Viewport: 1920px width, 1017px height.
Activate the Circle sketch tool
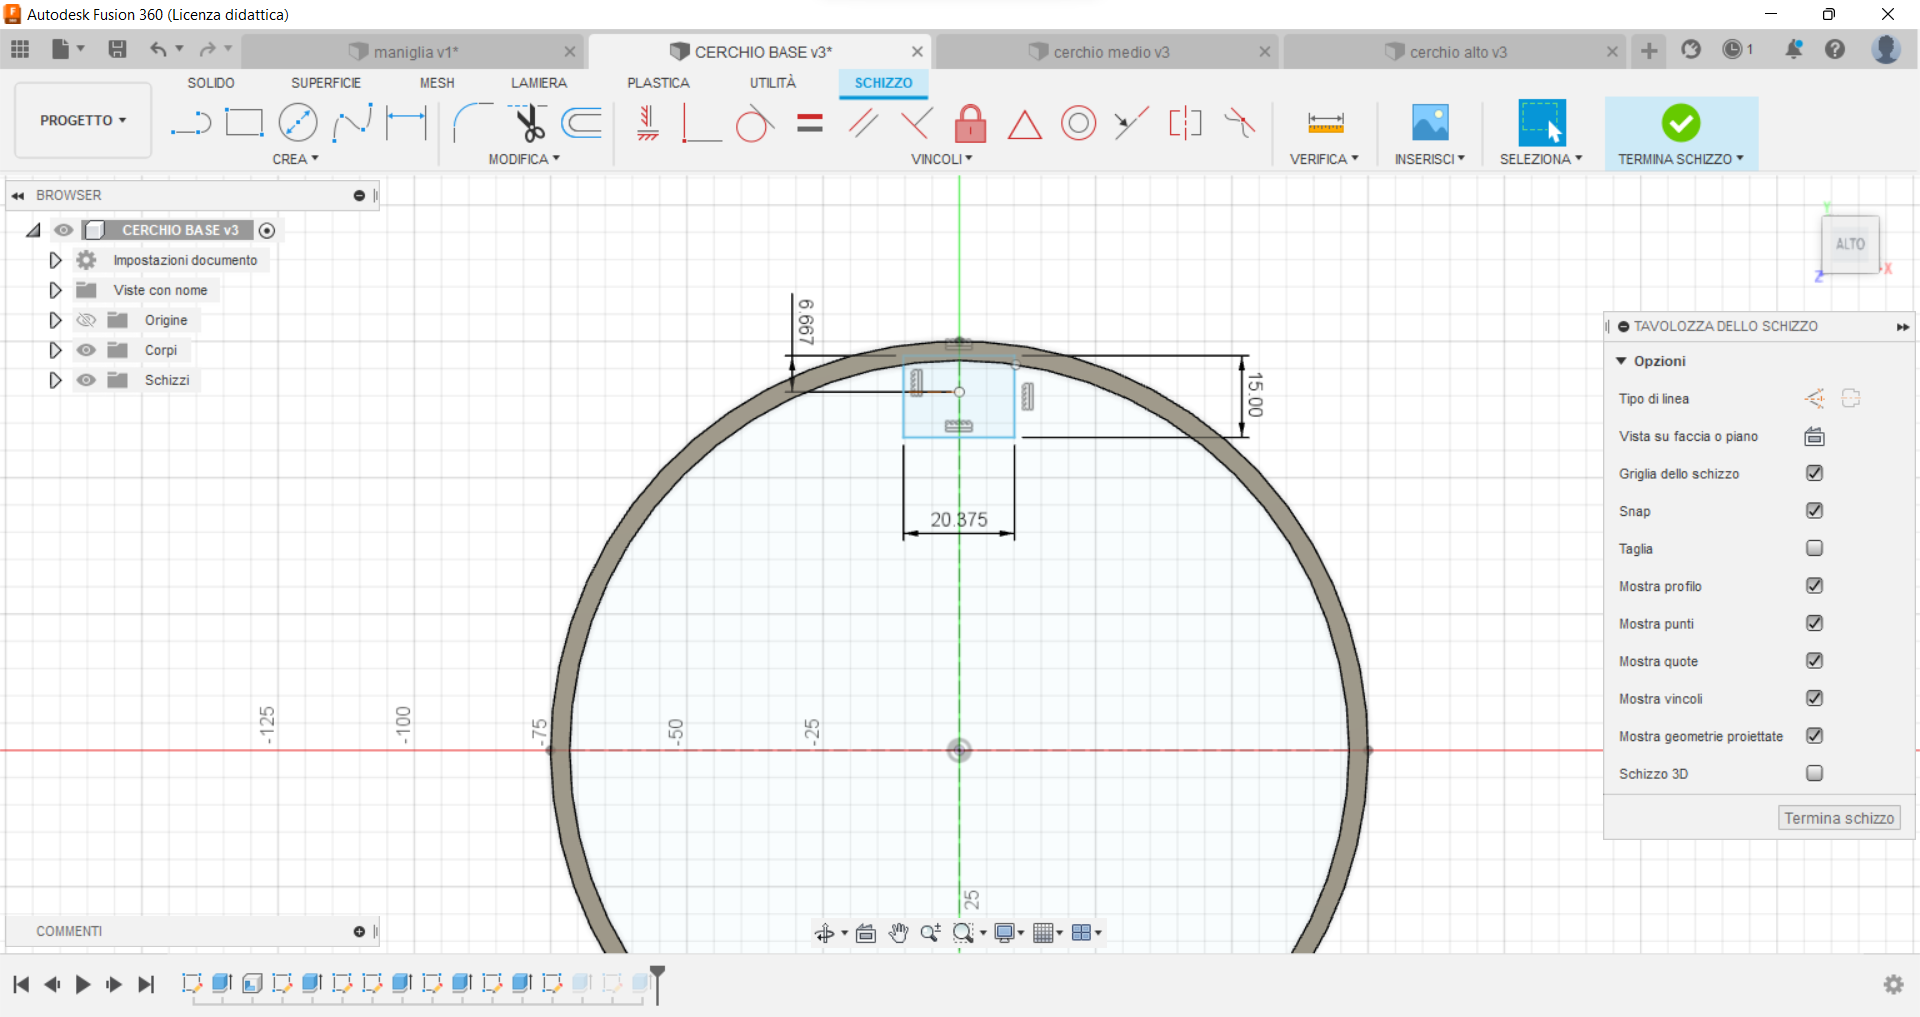pos(298,121)
